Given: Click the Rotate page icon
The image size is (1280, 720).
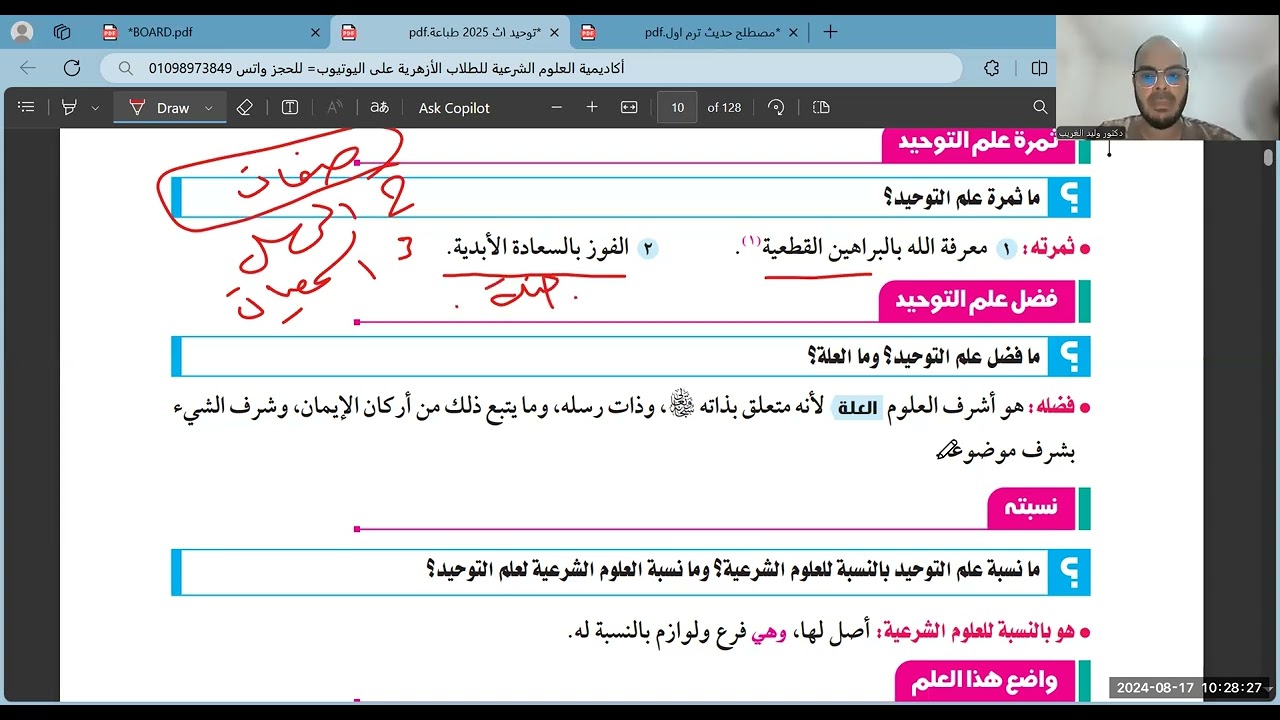Looking at the screenshot, I should (x=776, y=107).
